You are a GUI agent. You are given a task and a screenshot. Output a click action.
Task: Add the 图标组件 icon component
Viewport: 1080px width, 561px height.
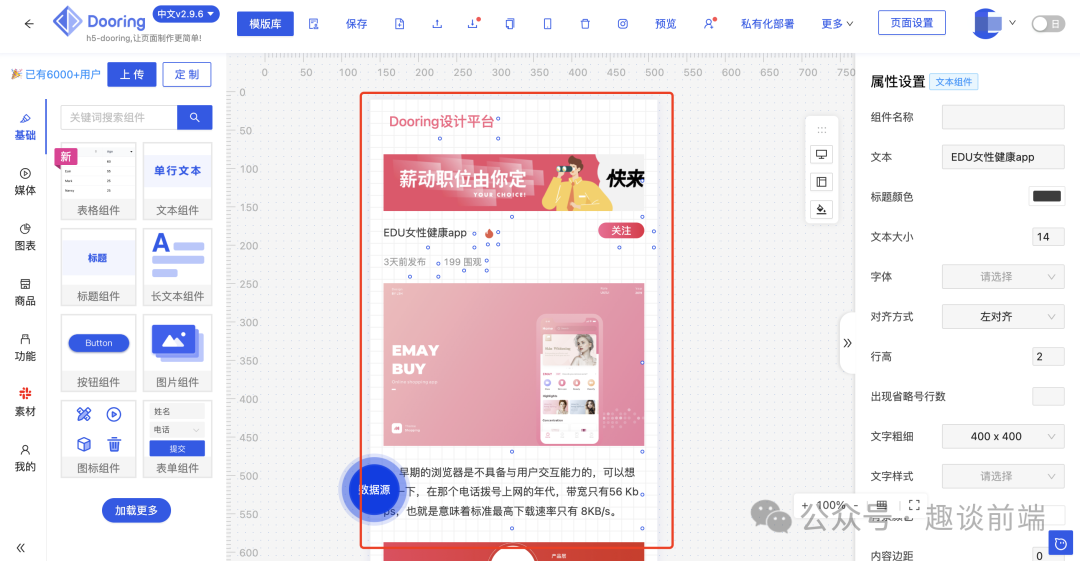point(98,439)
